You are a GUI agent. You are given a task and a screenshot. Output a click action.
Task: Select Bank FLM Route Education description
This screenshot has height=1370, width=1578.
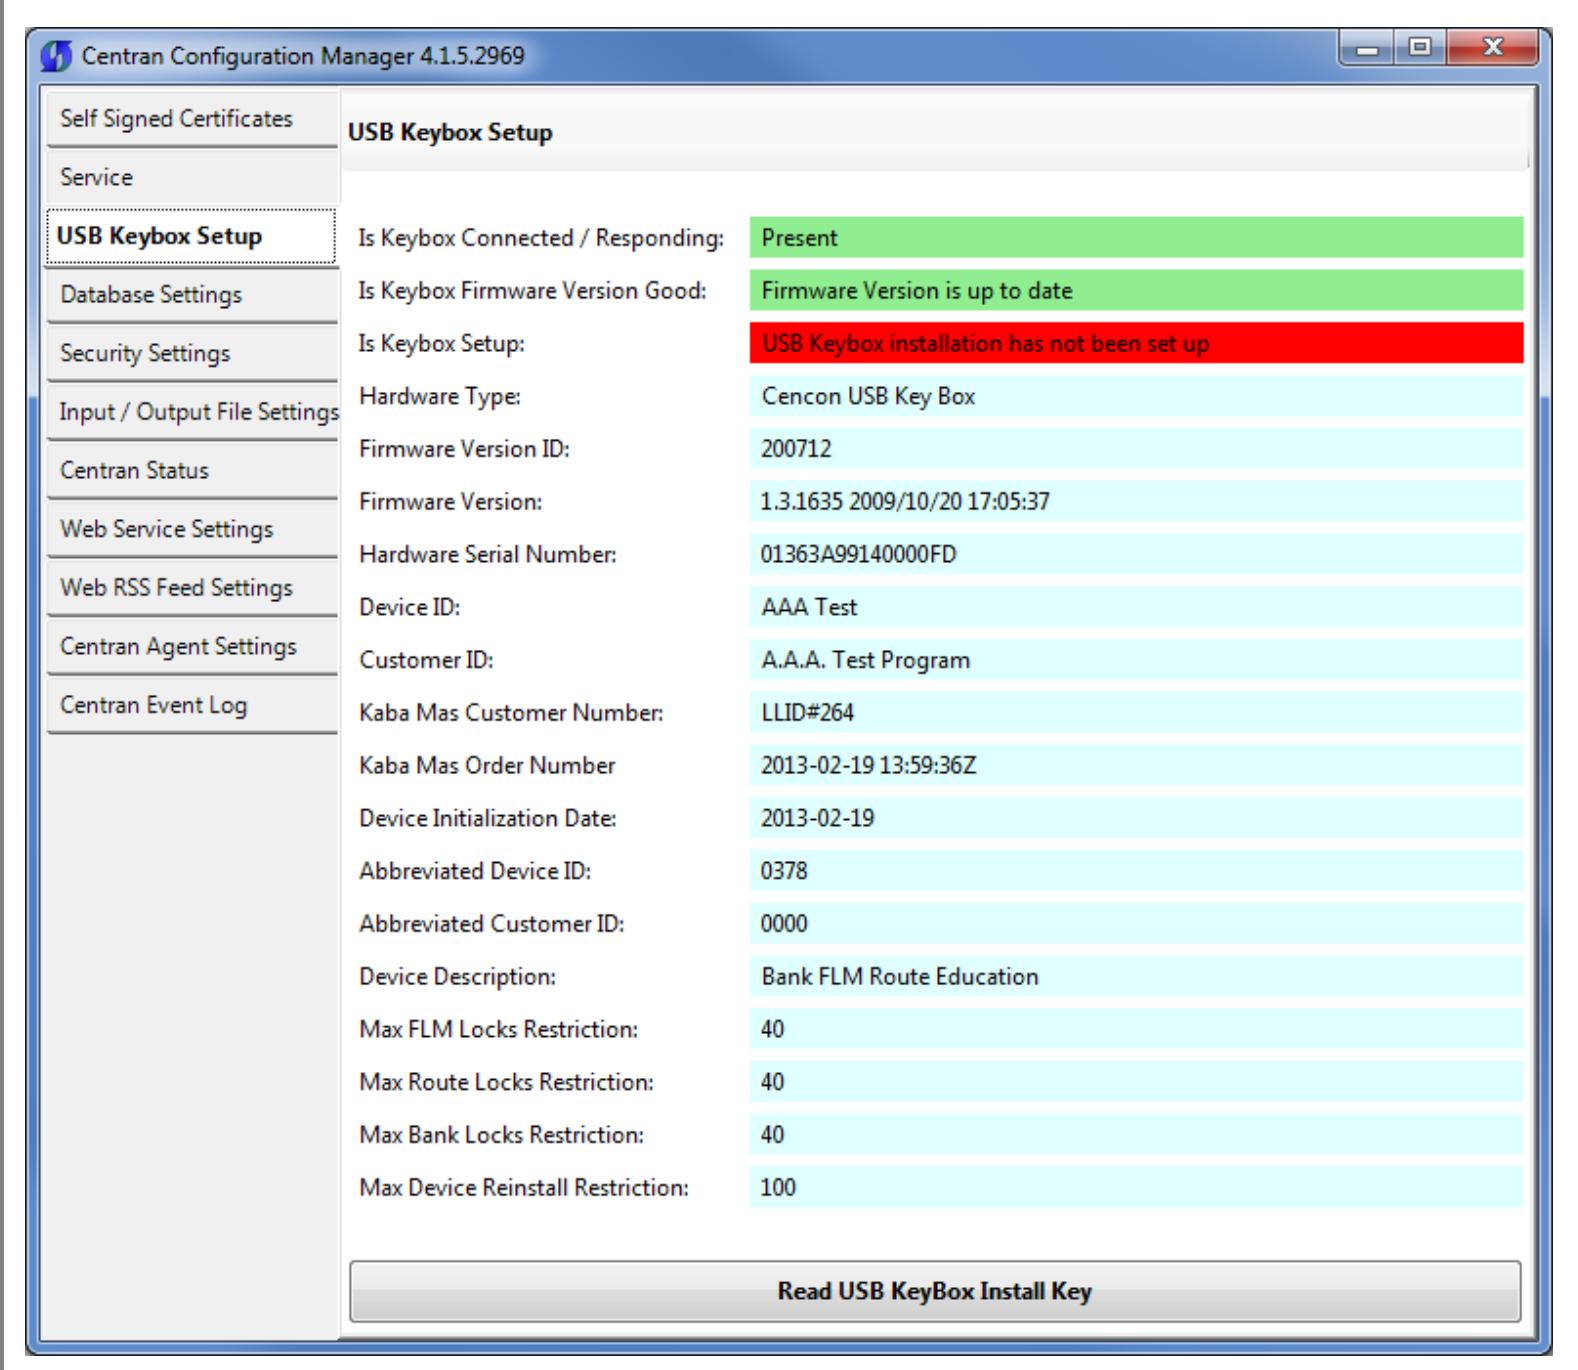(1136, 976)
